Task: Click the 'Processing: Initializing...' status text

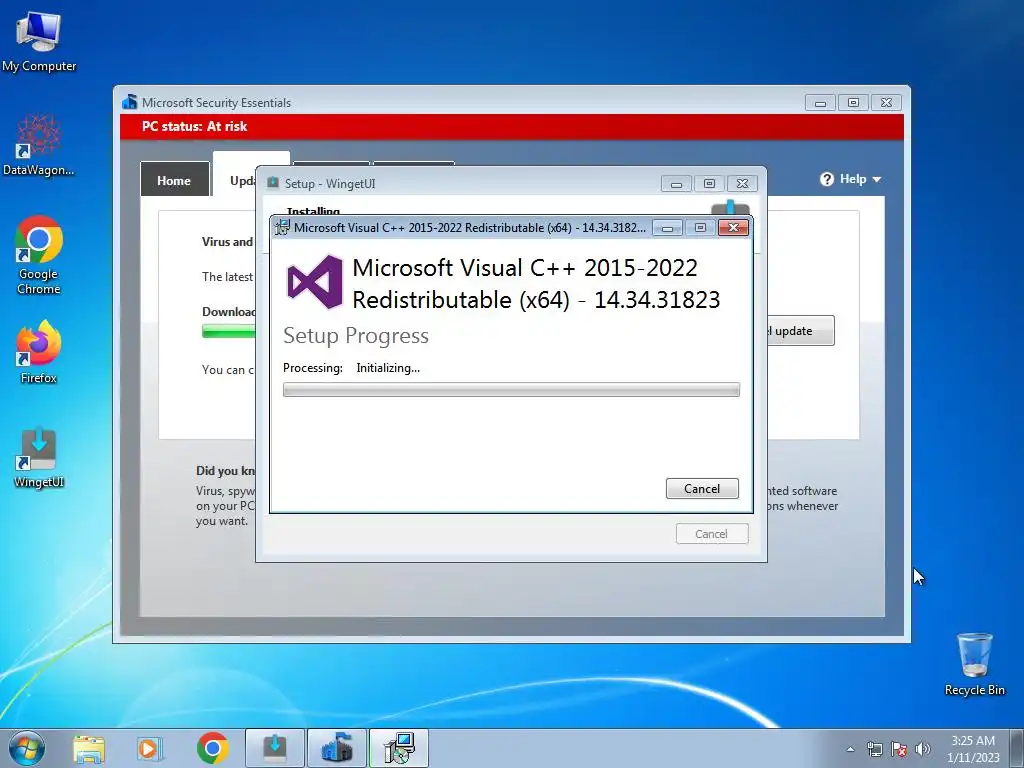Action: (x=351, y=368)
